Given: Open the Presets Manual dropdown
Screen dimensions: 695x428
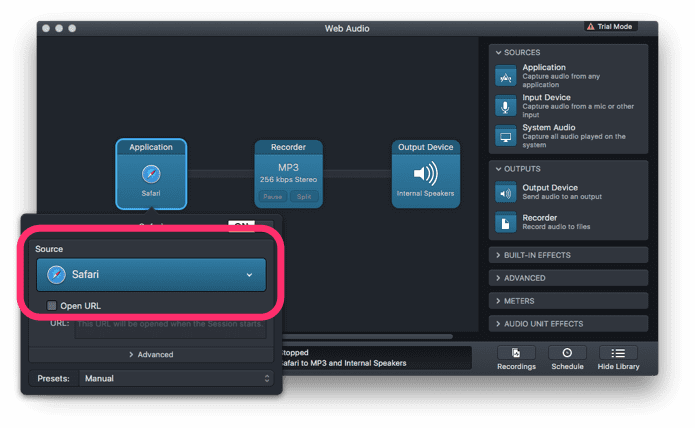Looking at the screenshot, I should pos(176,378).
